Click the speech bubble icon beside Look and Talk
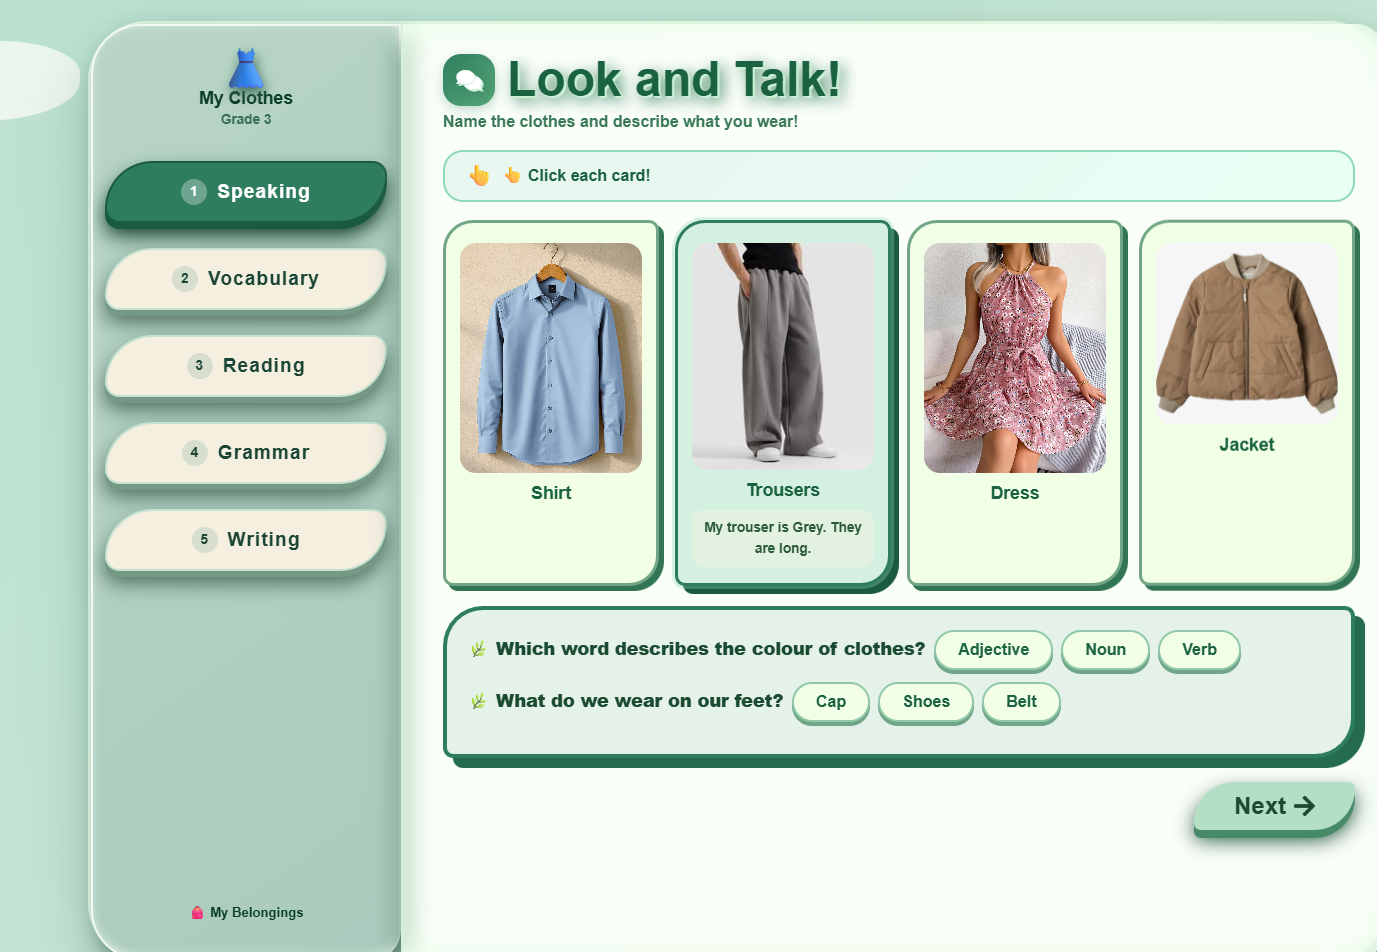 click(x=469, y=80)
